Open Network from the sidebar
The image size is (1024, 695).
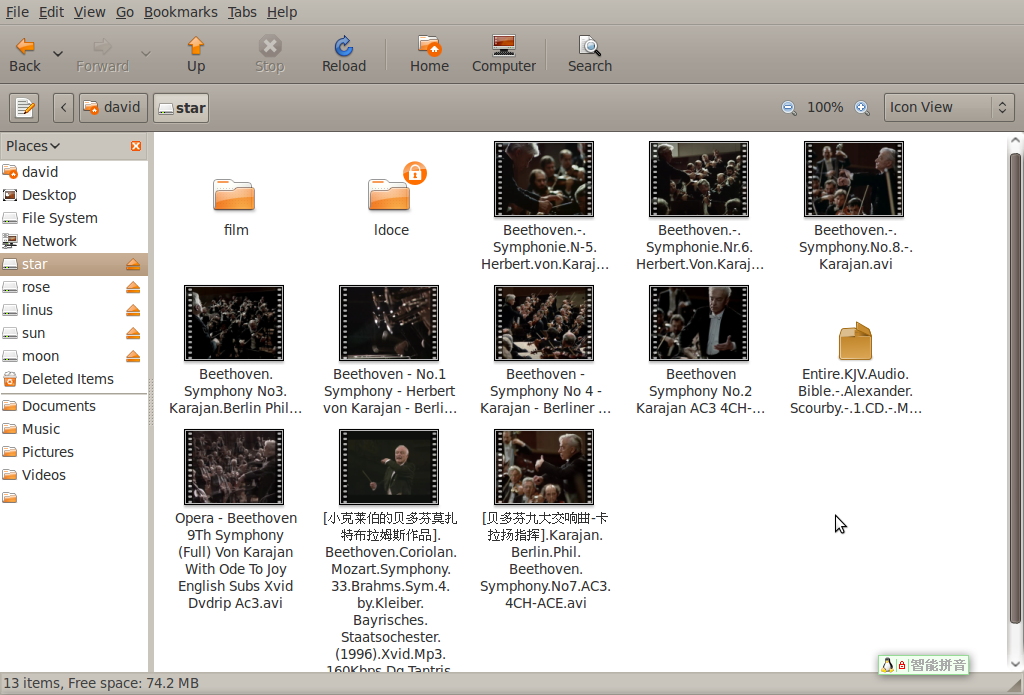coord(74,241)
